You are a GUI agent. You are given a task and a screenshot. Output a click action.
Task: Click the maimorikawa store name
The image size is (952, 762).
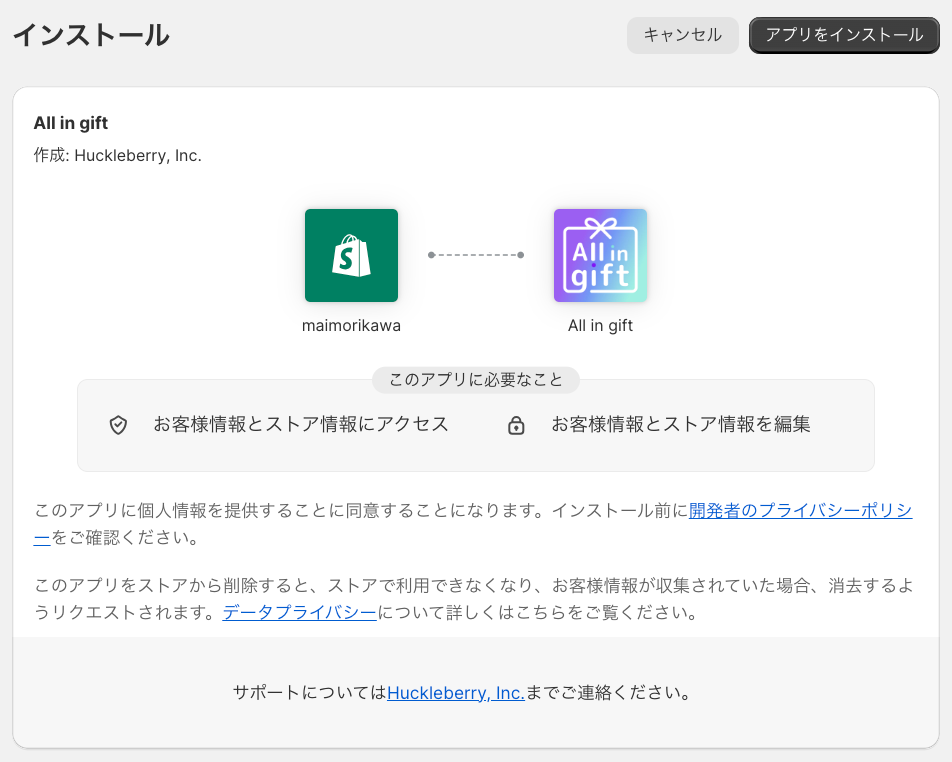pyautogui.click(x=352, y=326)
